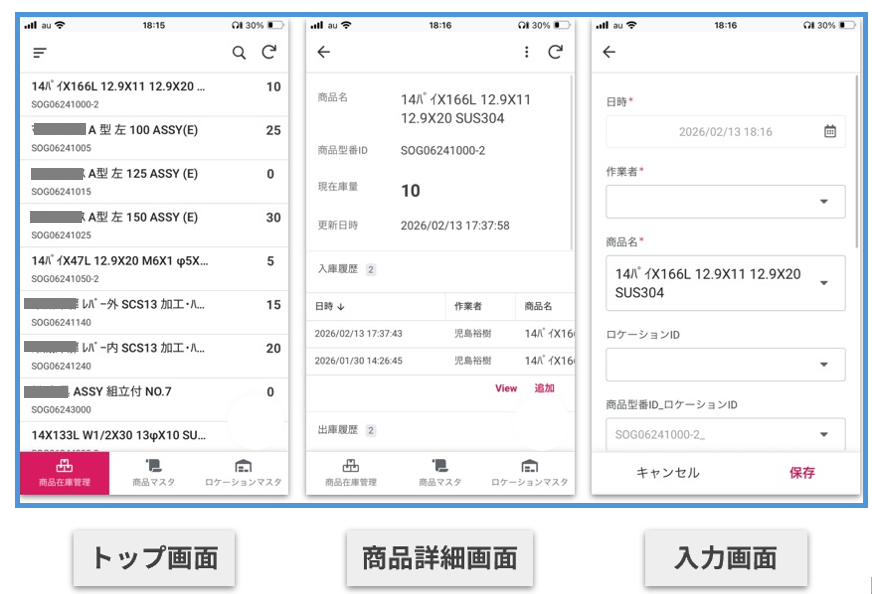Open the three-dot menu on detail screen
Viewport: 872px width, 594px height.
[527, 53]
